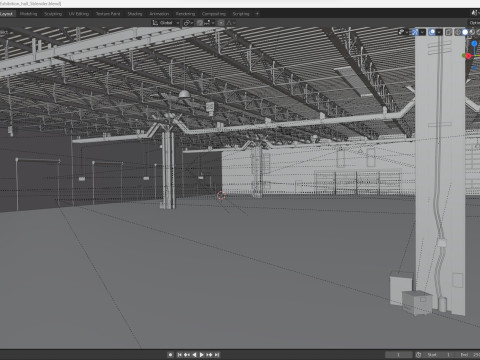
Task: Switch to wireframe viewport shading
Action: click(458, 32)
